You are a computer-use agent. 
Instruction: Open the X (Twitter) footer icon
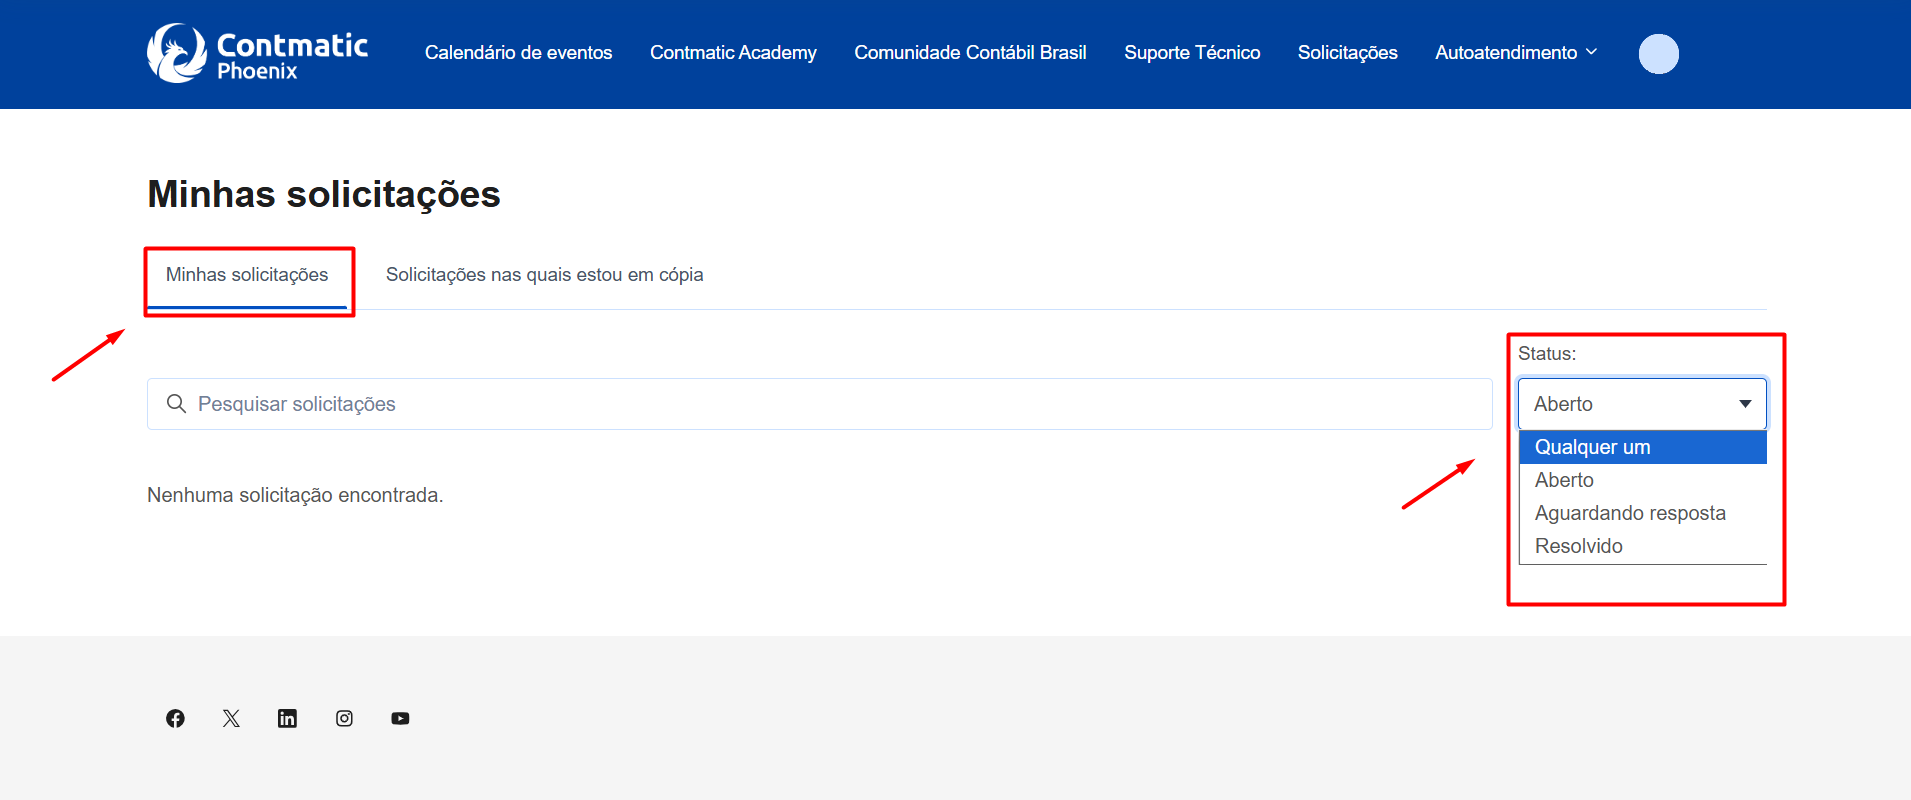coord(231,718)
